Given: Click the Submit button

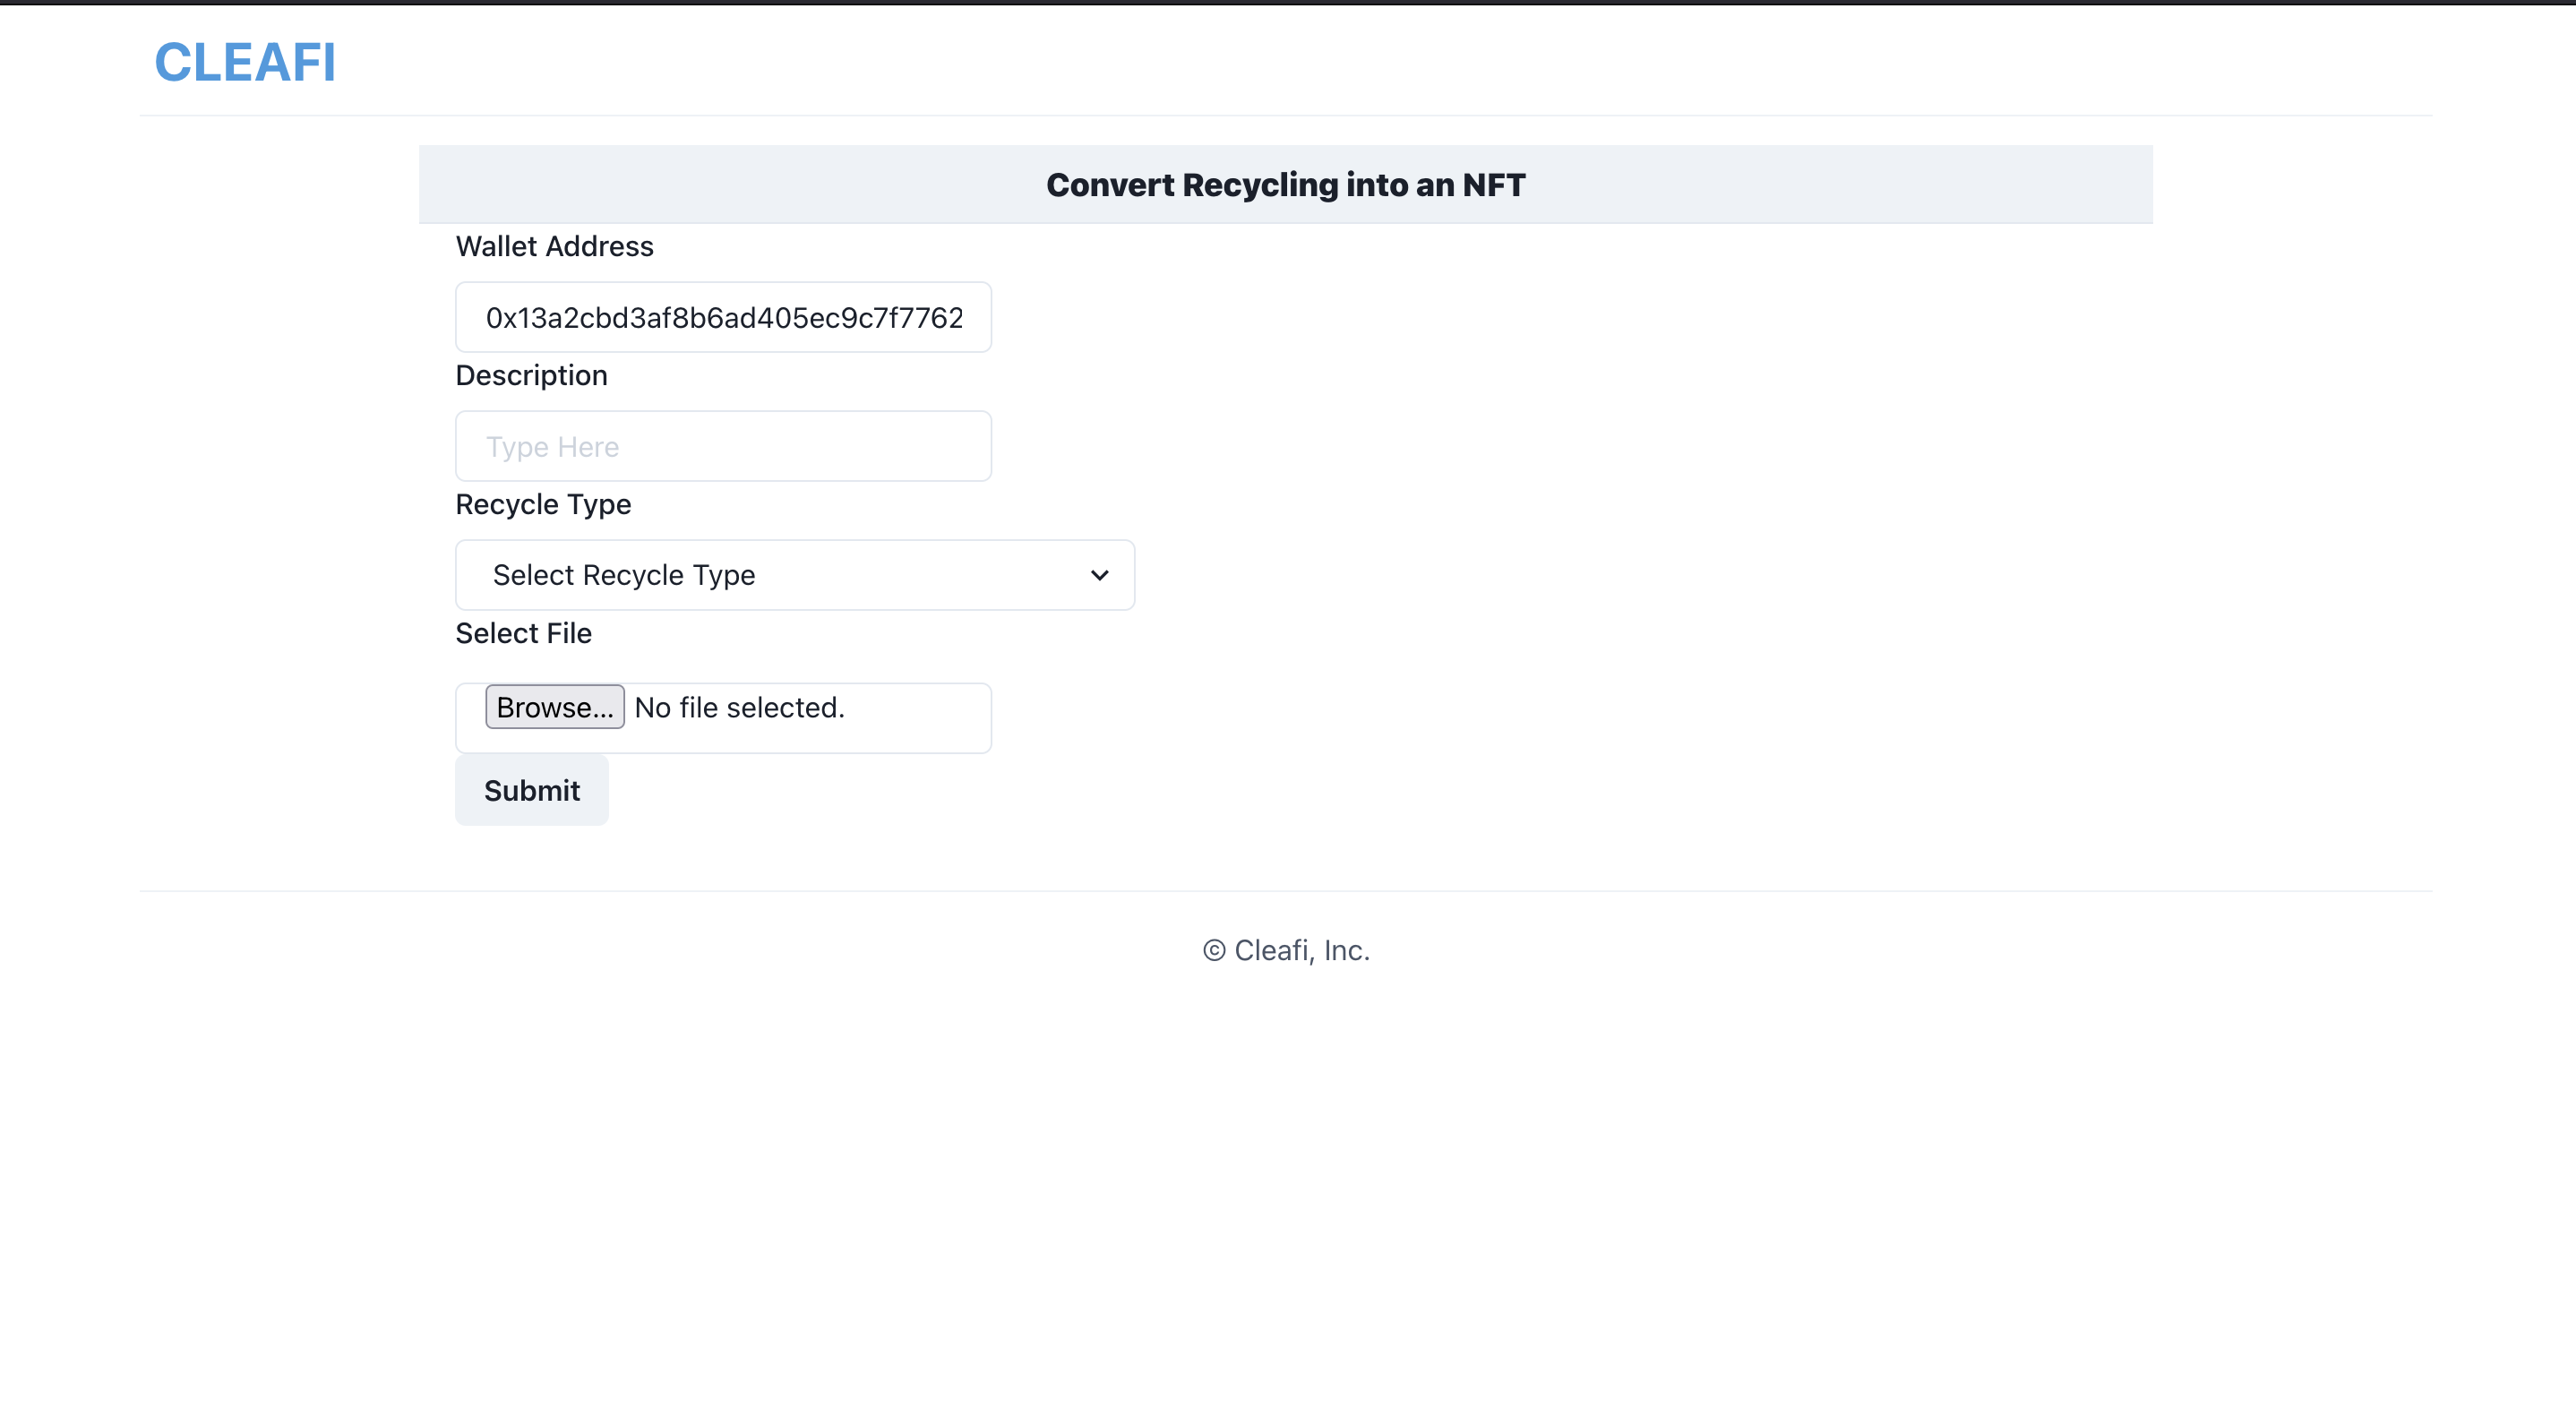Looking at the screenshot, I should [x=531, y=790].
